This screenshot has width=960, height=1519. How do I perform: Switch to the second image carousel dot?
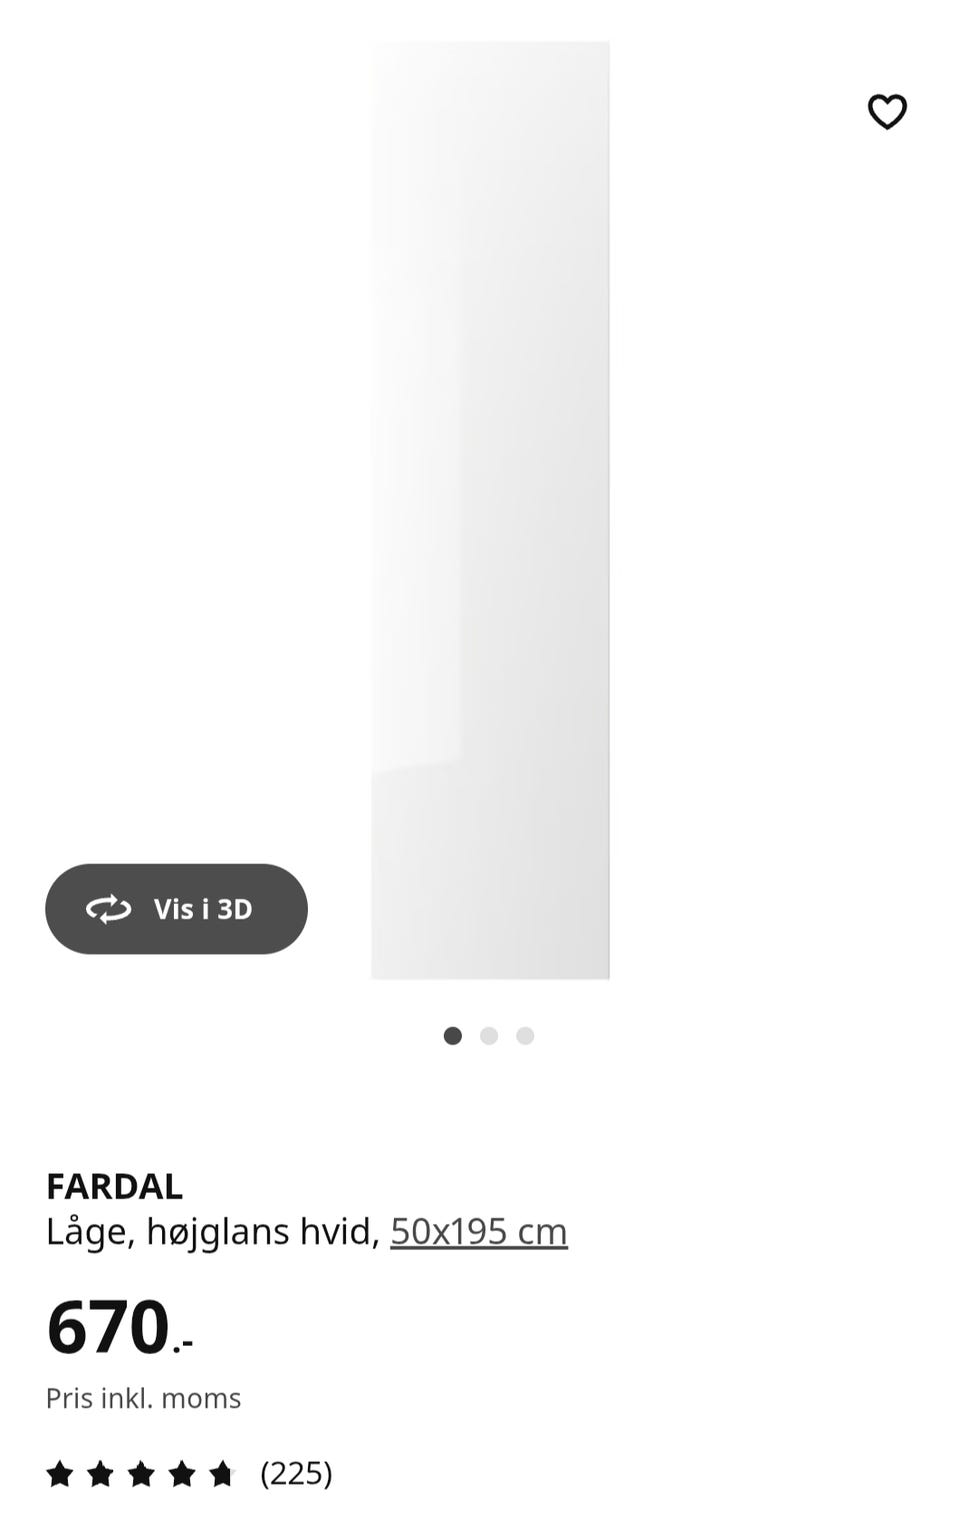pos(489,1036)
